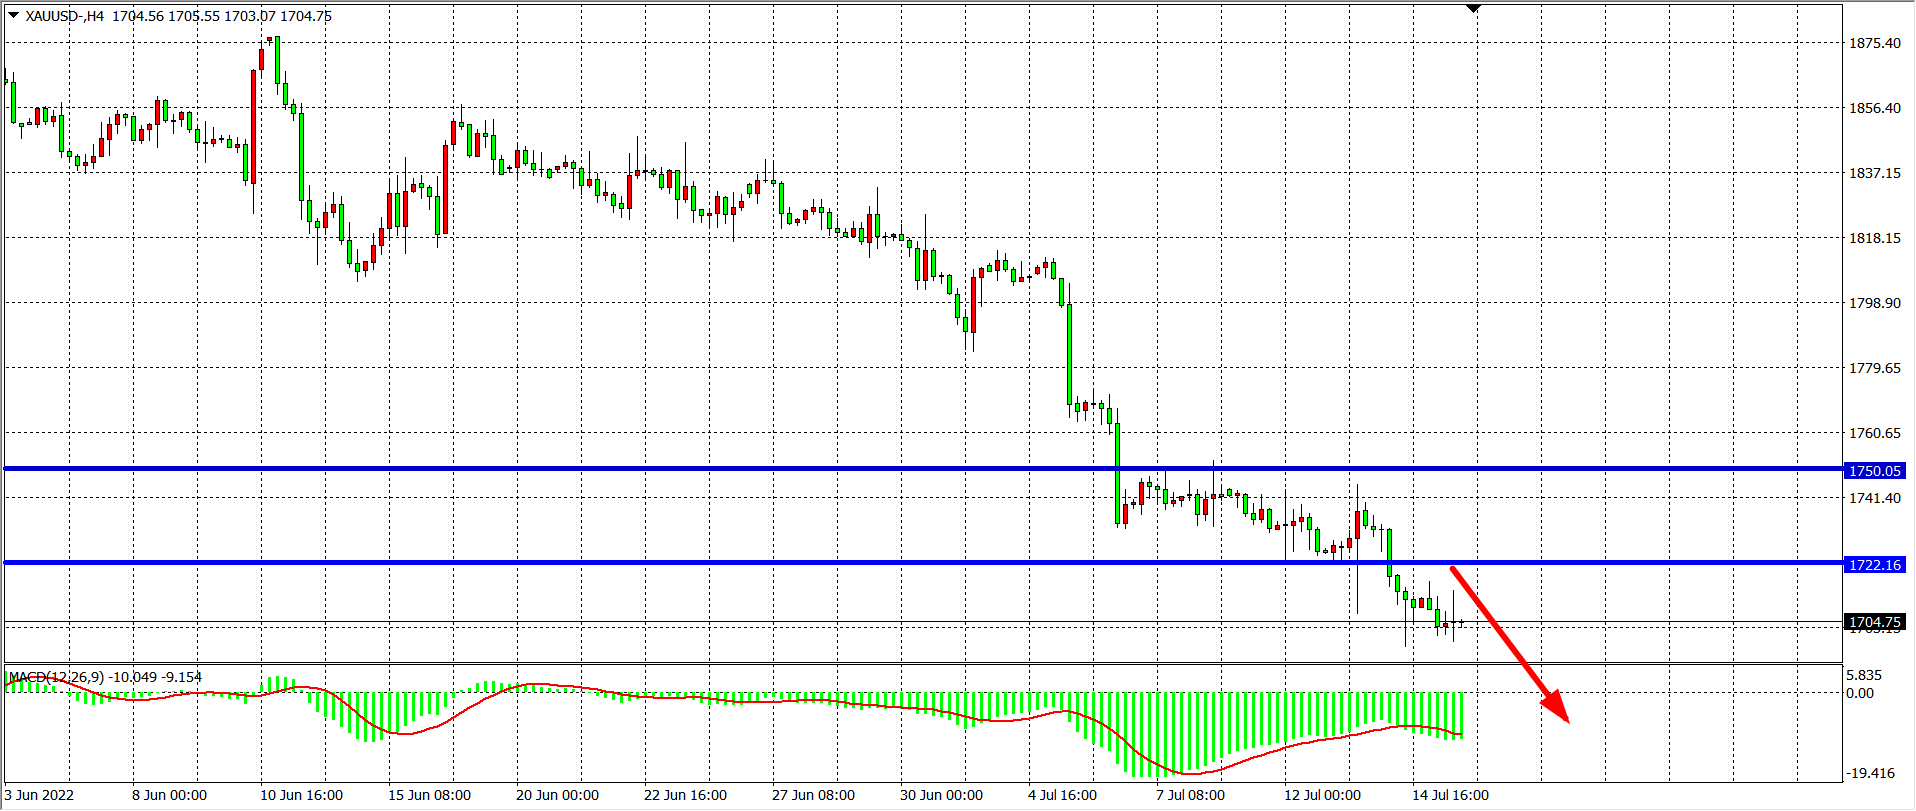Click the 1750.05 blue price tag
This screenshot has width=1916, height=811.
pos(1874,471)
